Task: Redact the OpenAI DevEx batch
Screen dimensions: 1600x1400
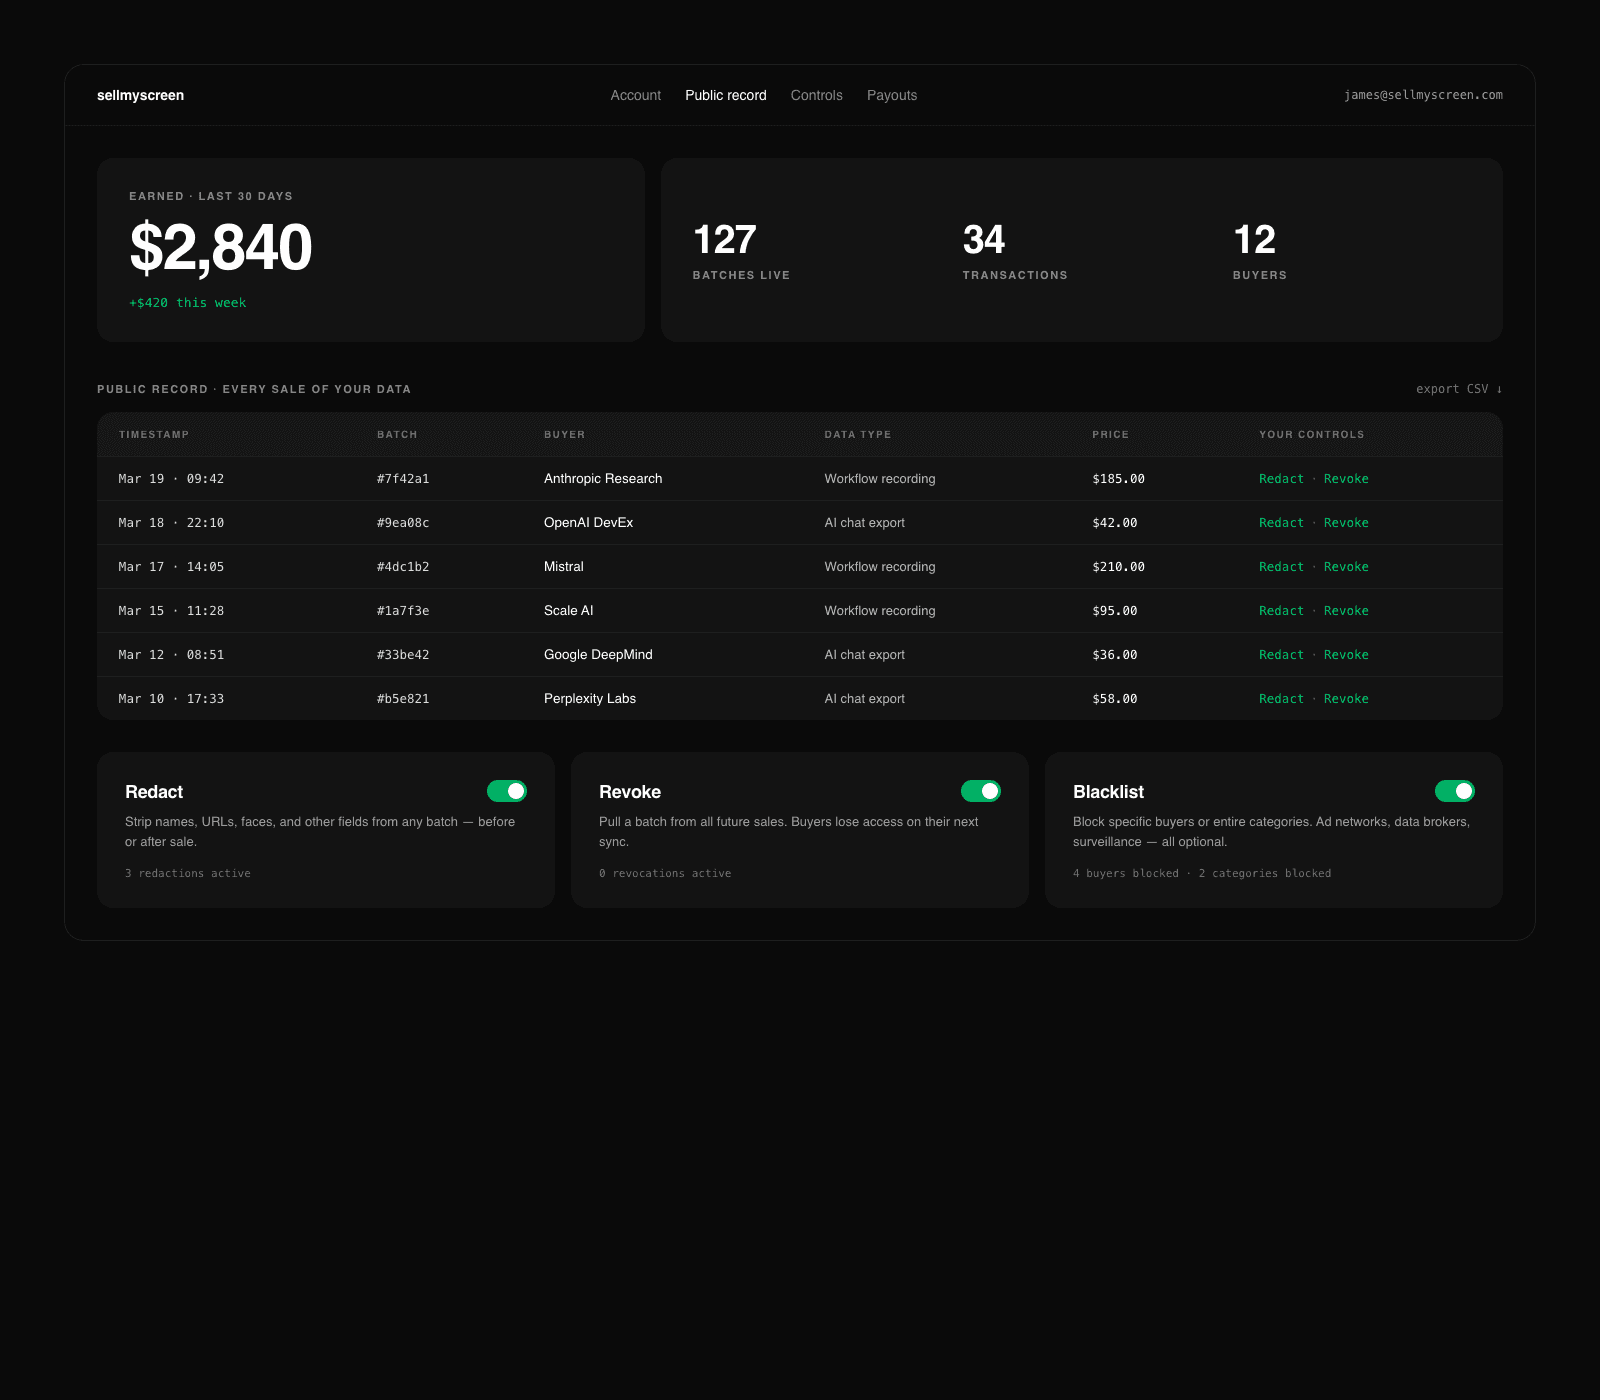Action: pyautogui.click(x=1281, y=523)
